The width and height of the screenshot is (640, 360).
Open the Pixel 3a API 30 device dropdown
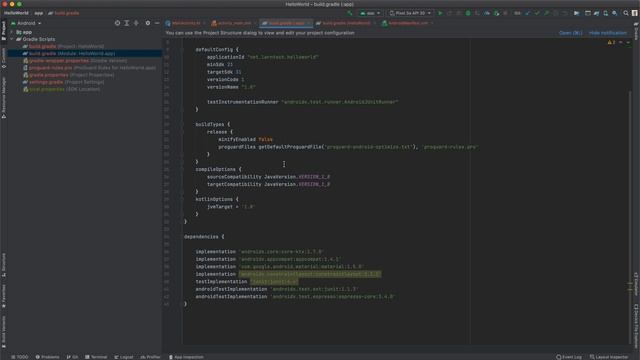click(410, 13)
